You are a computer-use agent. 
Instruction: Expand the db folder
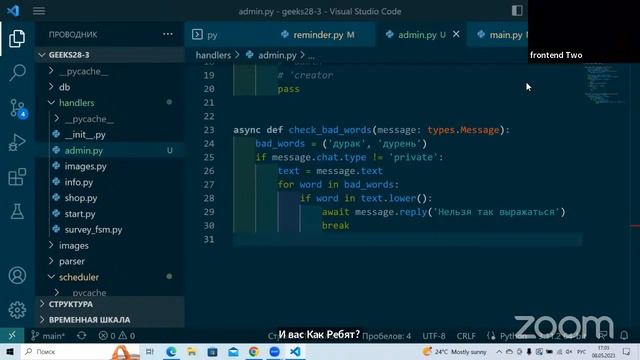[109, 87]
